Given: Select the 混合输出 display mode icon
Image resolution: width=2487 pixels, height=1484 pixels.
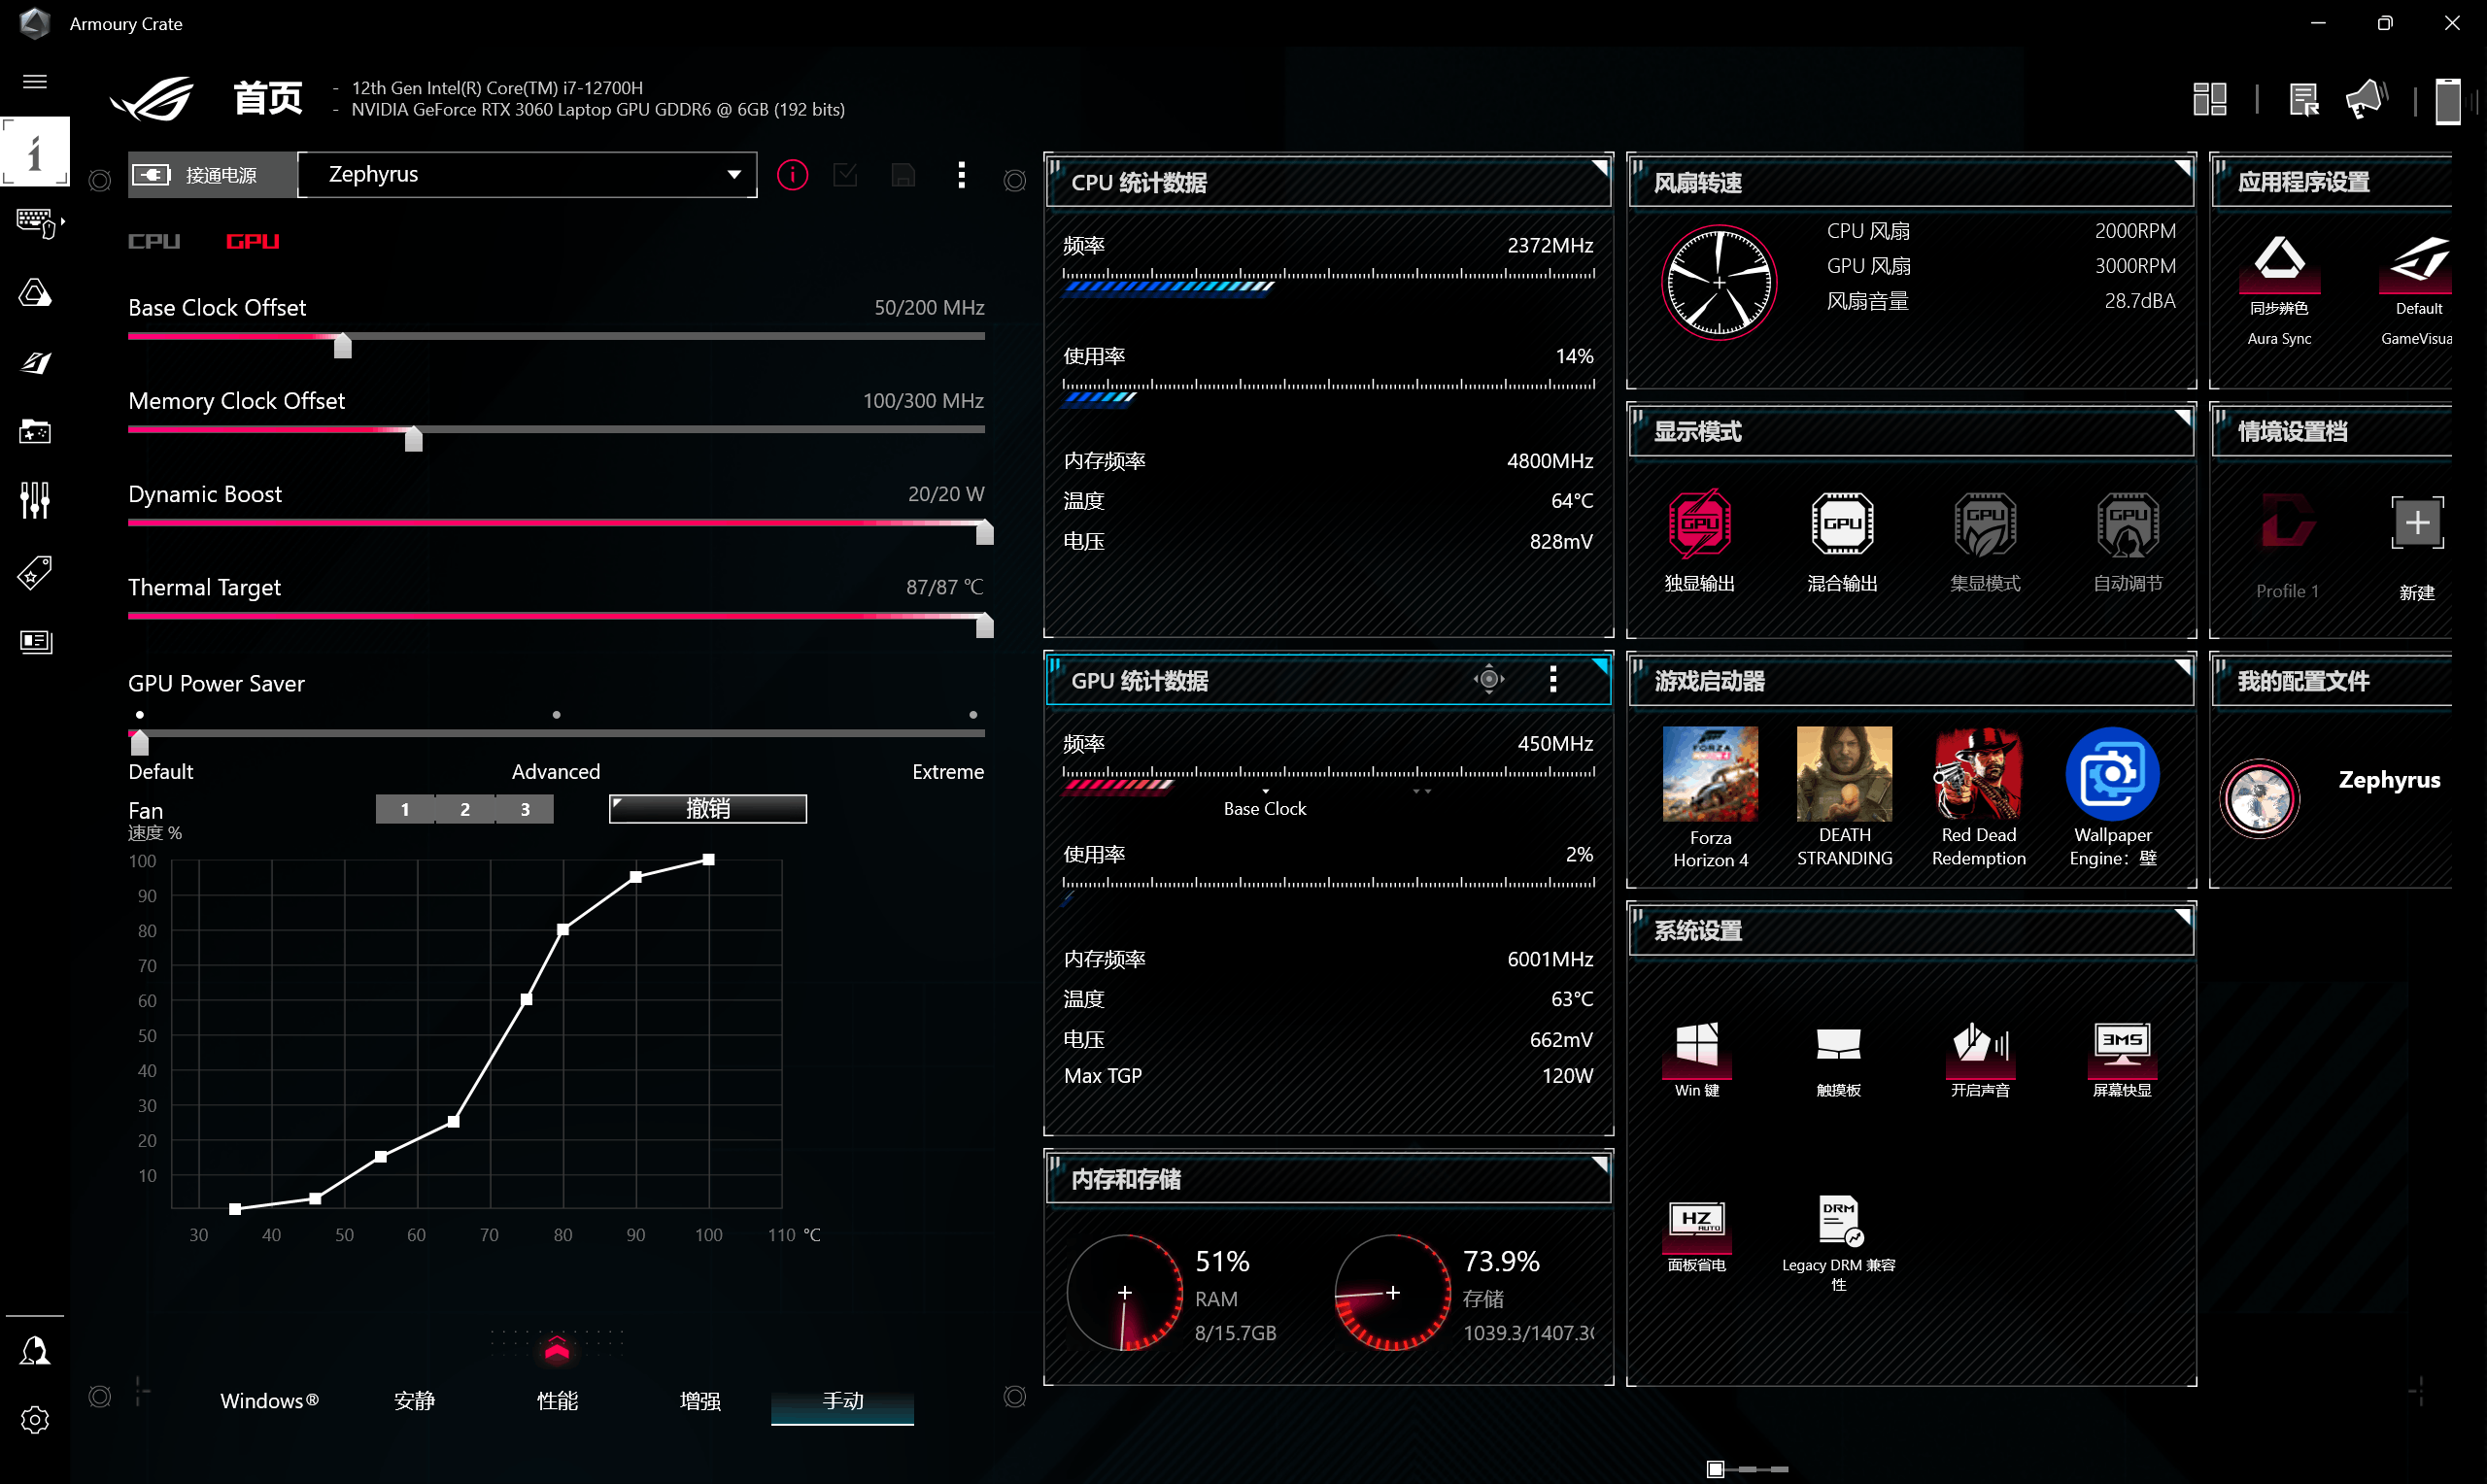Looking at the screenshot, I should click(x=1842, y=523).
